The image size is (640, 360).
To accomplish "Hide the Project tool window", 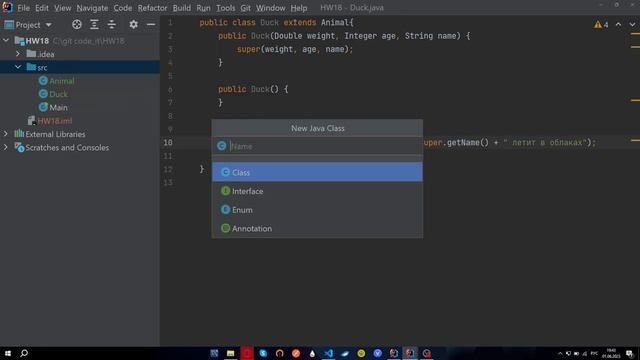I will pos(151,24).
